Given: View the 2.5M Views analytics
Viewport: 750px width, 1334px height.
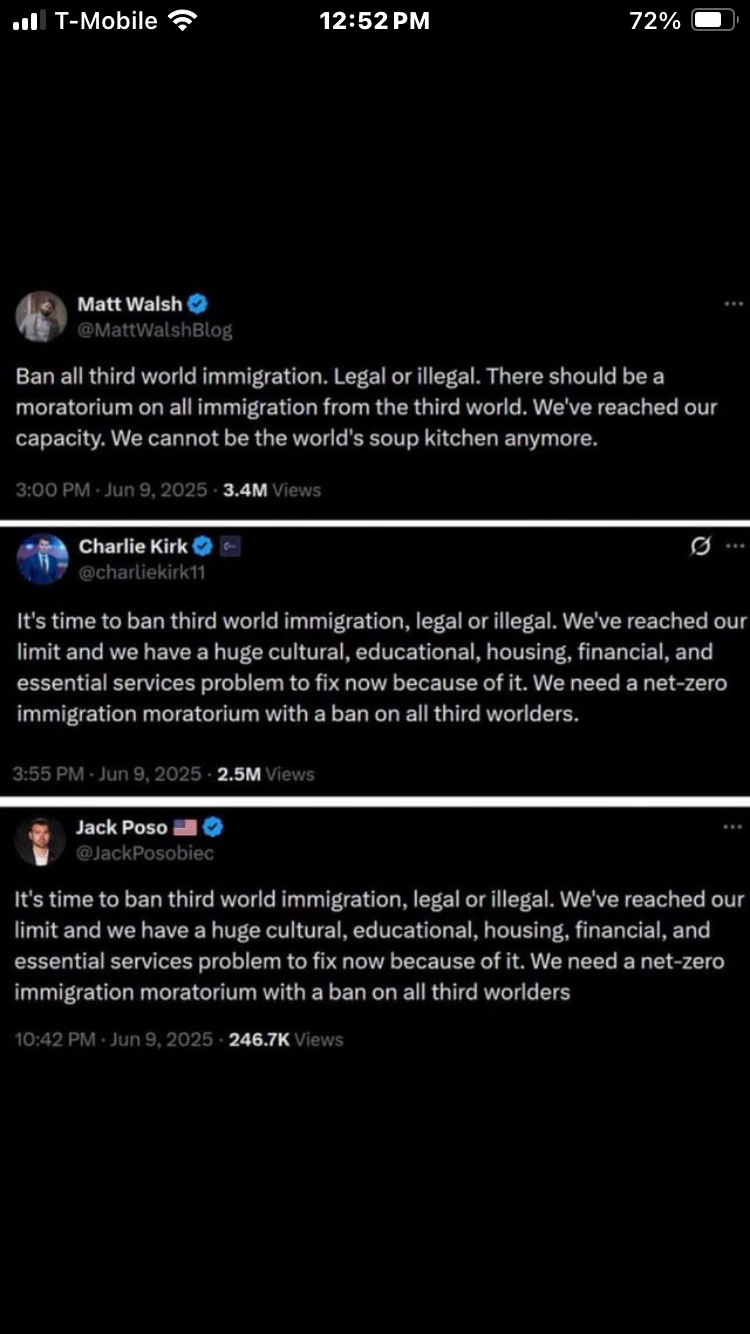Looking at the screenshot, I should [x=265, y=774].
